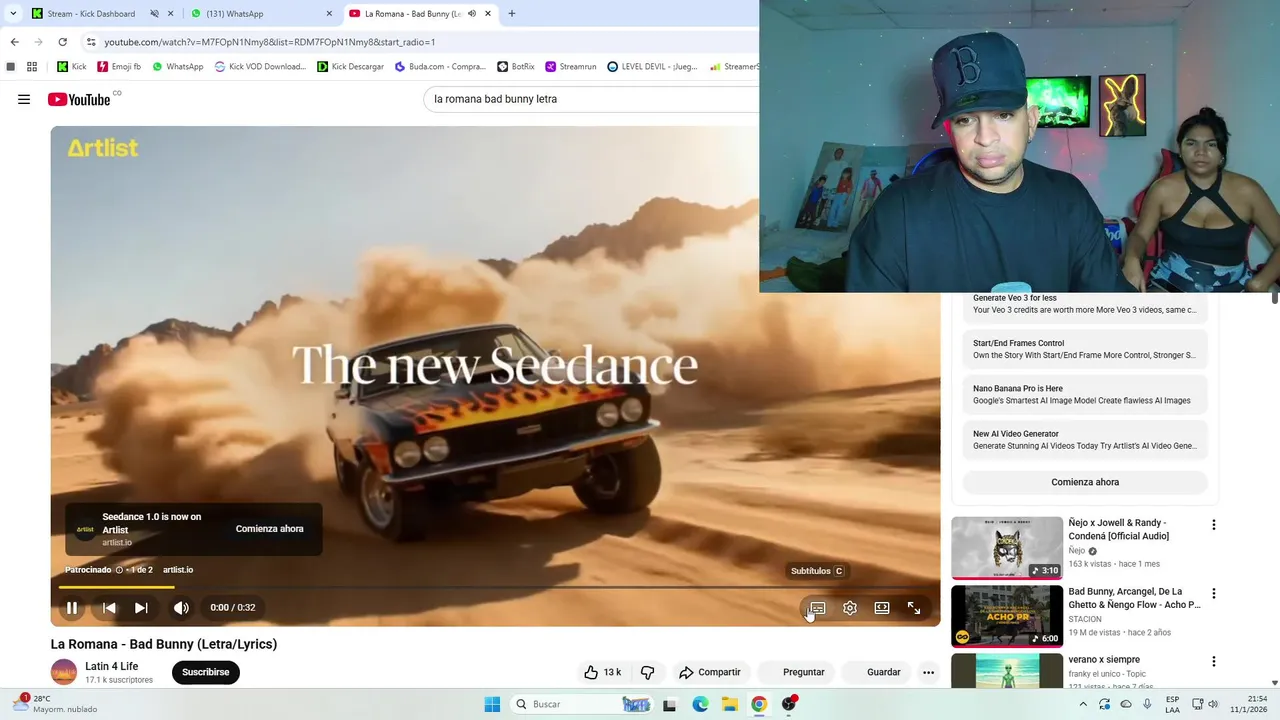The height and width of the screenshot is (720, 1280).
Task: Open the Acho PR video thumbnail
Action: [x=1007, y=616]
